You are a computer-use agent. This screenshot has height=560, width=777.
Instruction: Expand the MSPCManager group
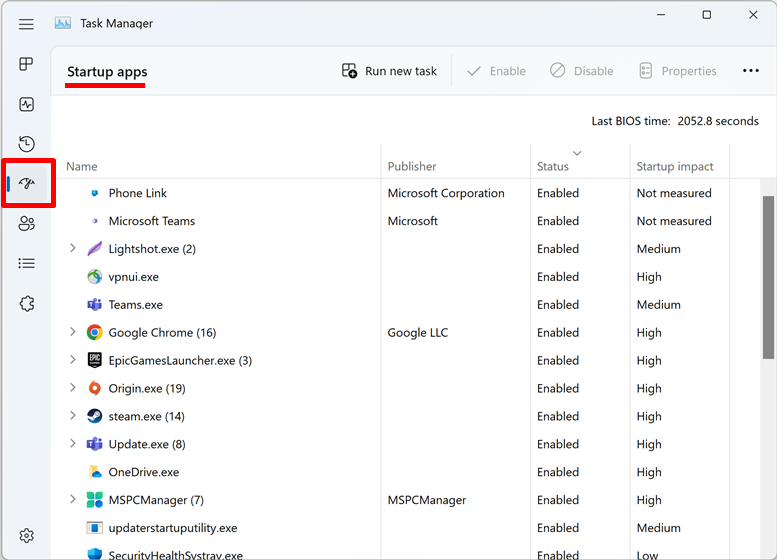72,500
